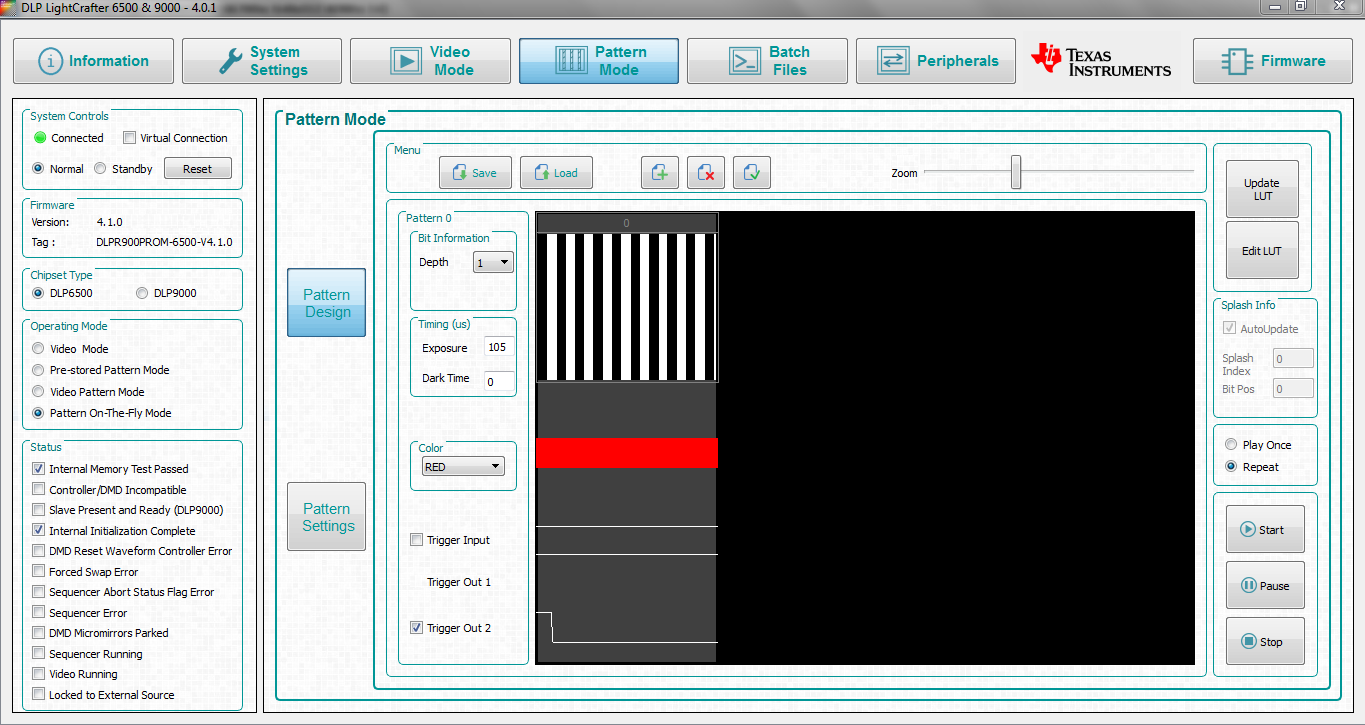Select the Play Once option
This screenshot has height=725, width=1365.
1232,445
